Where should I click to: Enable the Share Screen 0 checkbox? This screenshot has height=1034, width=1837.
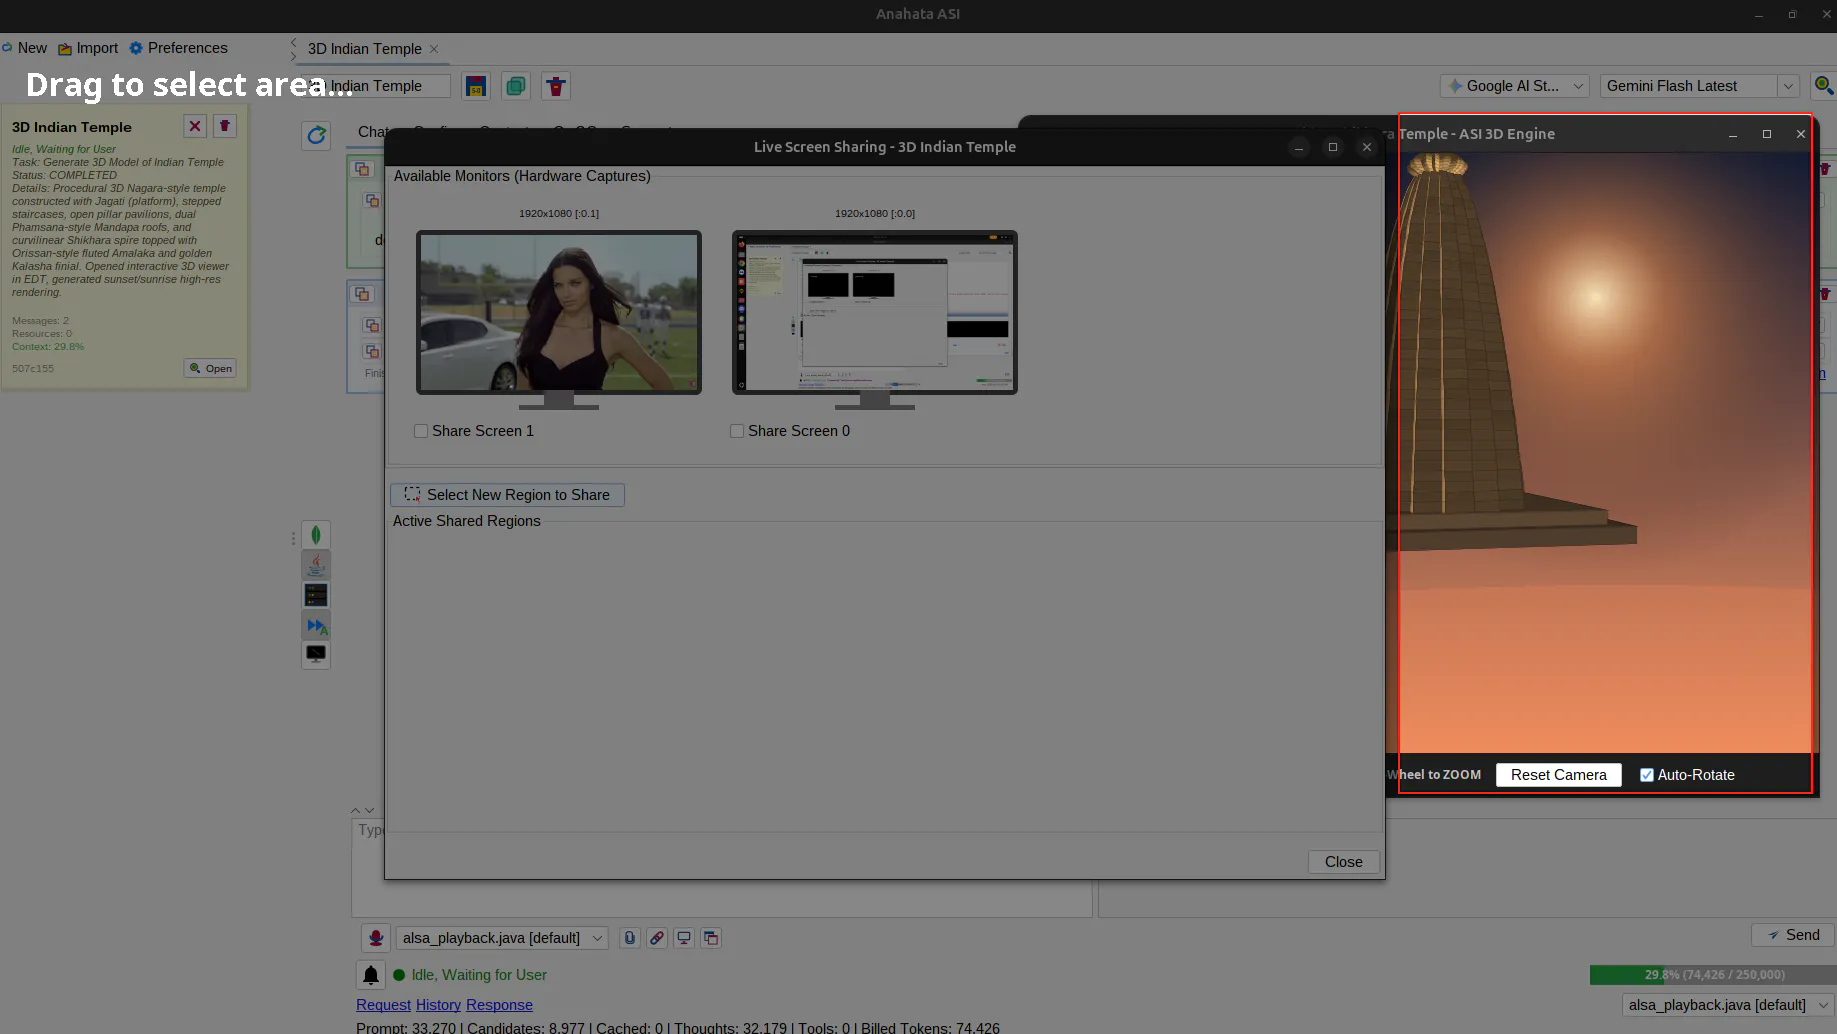[x=737, y=431]
